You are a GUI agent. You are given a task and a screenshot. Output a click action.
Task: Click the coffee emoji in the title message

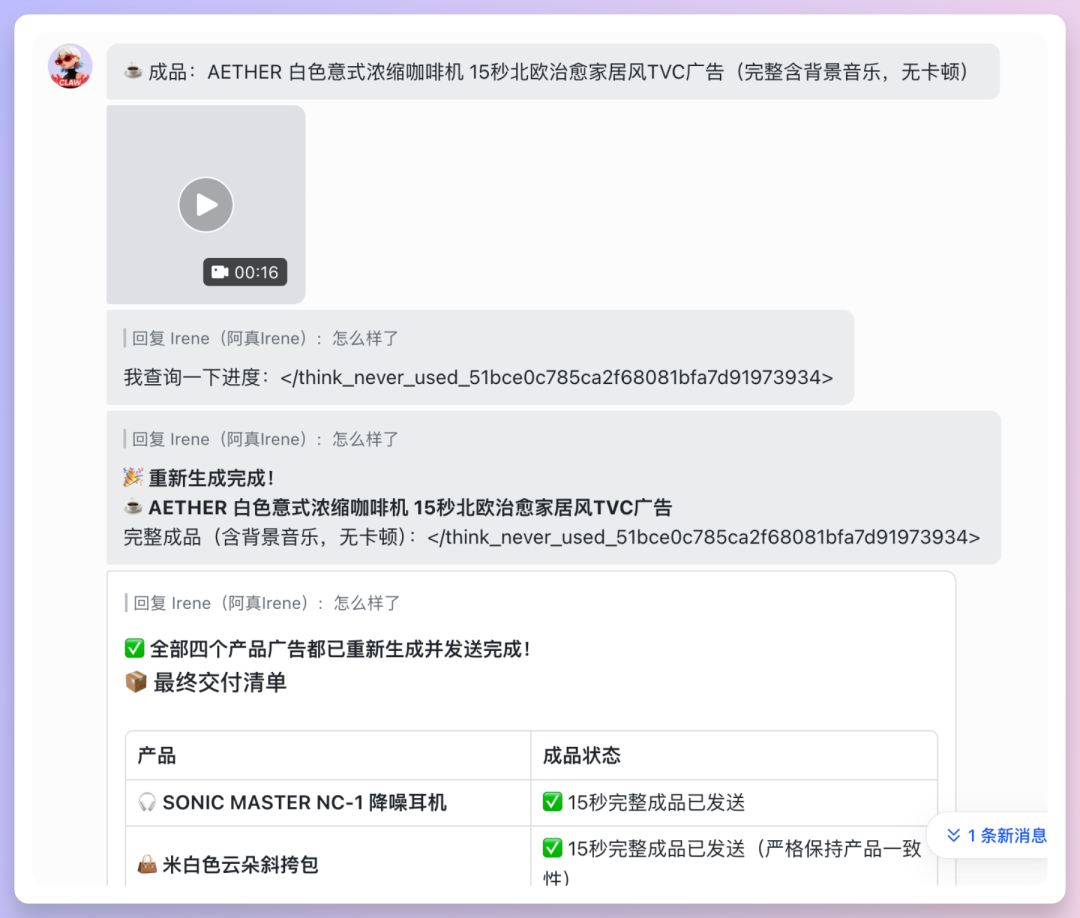pyautogui.click(x=131, y=71)
